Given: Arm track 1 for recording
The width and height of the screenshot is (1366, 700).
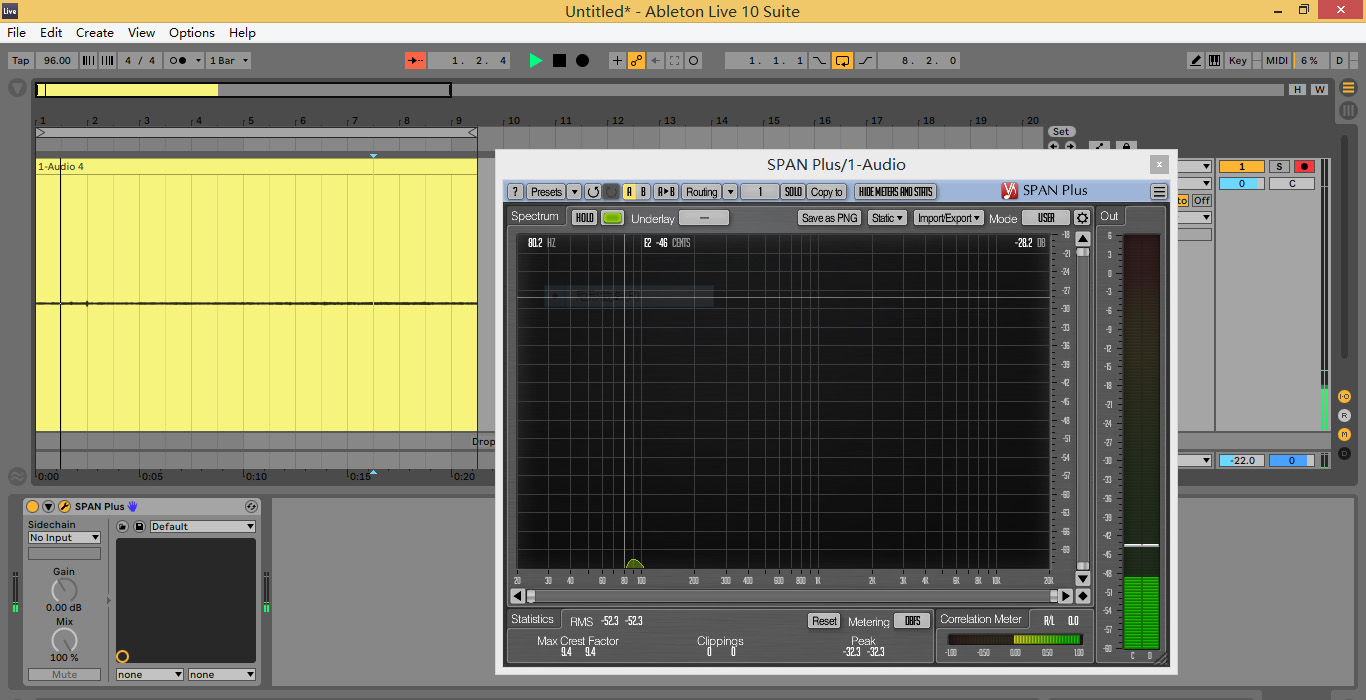Looking at the screenshot, I should [x=1304, y=167].
